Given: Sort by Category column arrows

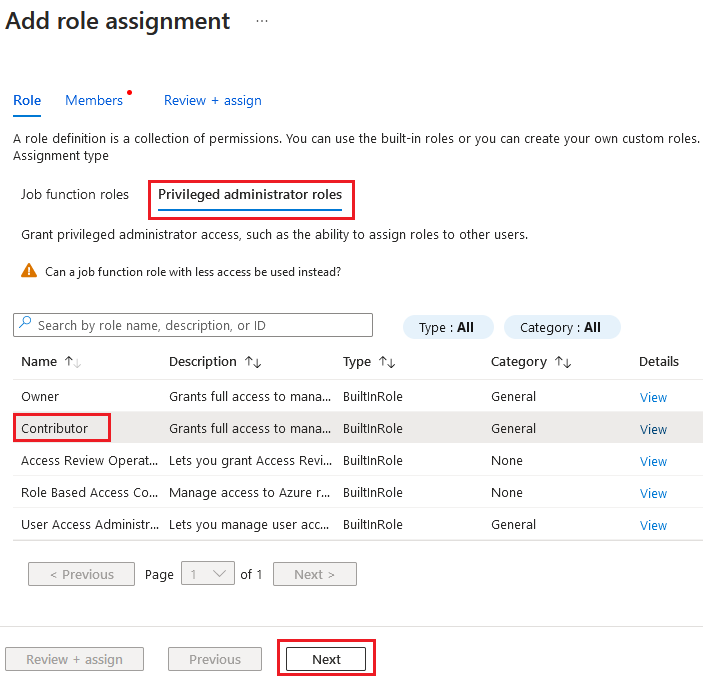Looking at the screenshot, I should [x=563, y=362].
